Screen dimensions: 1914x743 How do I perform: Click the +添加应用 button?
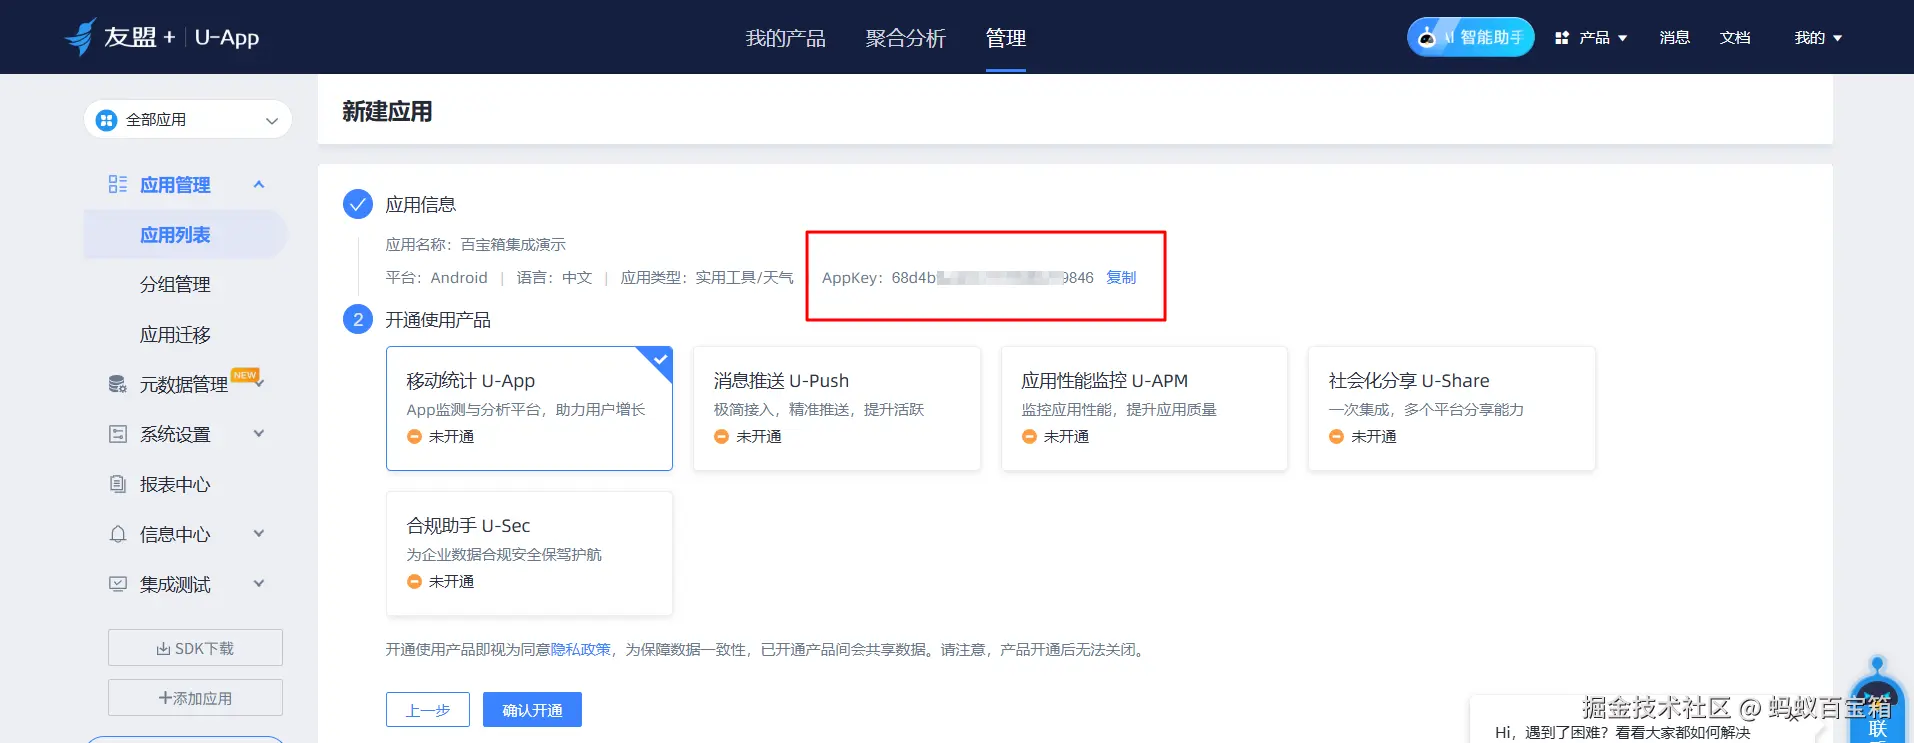click(195, 698)
